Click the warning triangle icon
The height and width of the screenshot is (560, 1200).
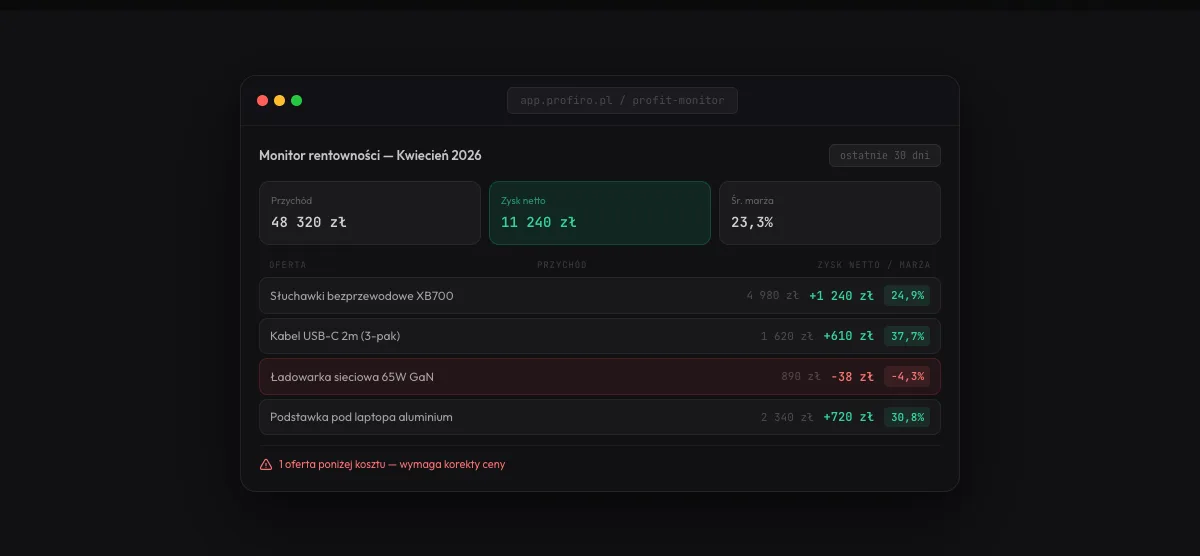click(x=266, y=464)
